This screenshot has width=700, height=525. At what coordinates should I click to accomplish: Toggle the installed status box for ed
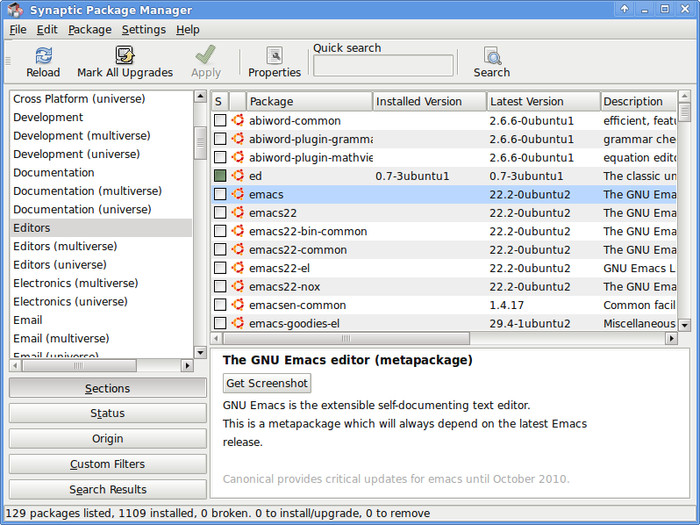point(220,176)
